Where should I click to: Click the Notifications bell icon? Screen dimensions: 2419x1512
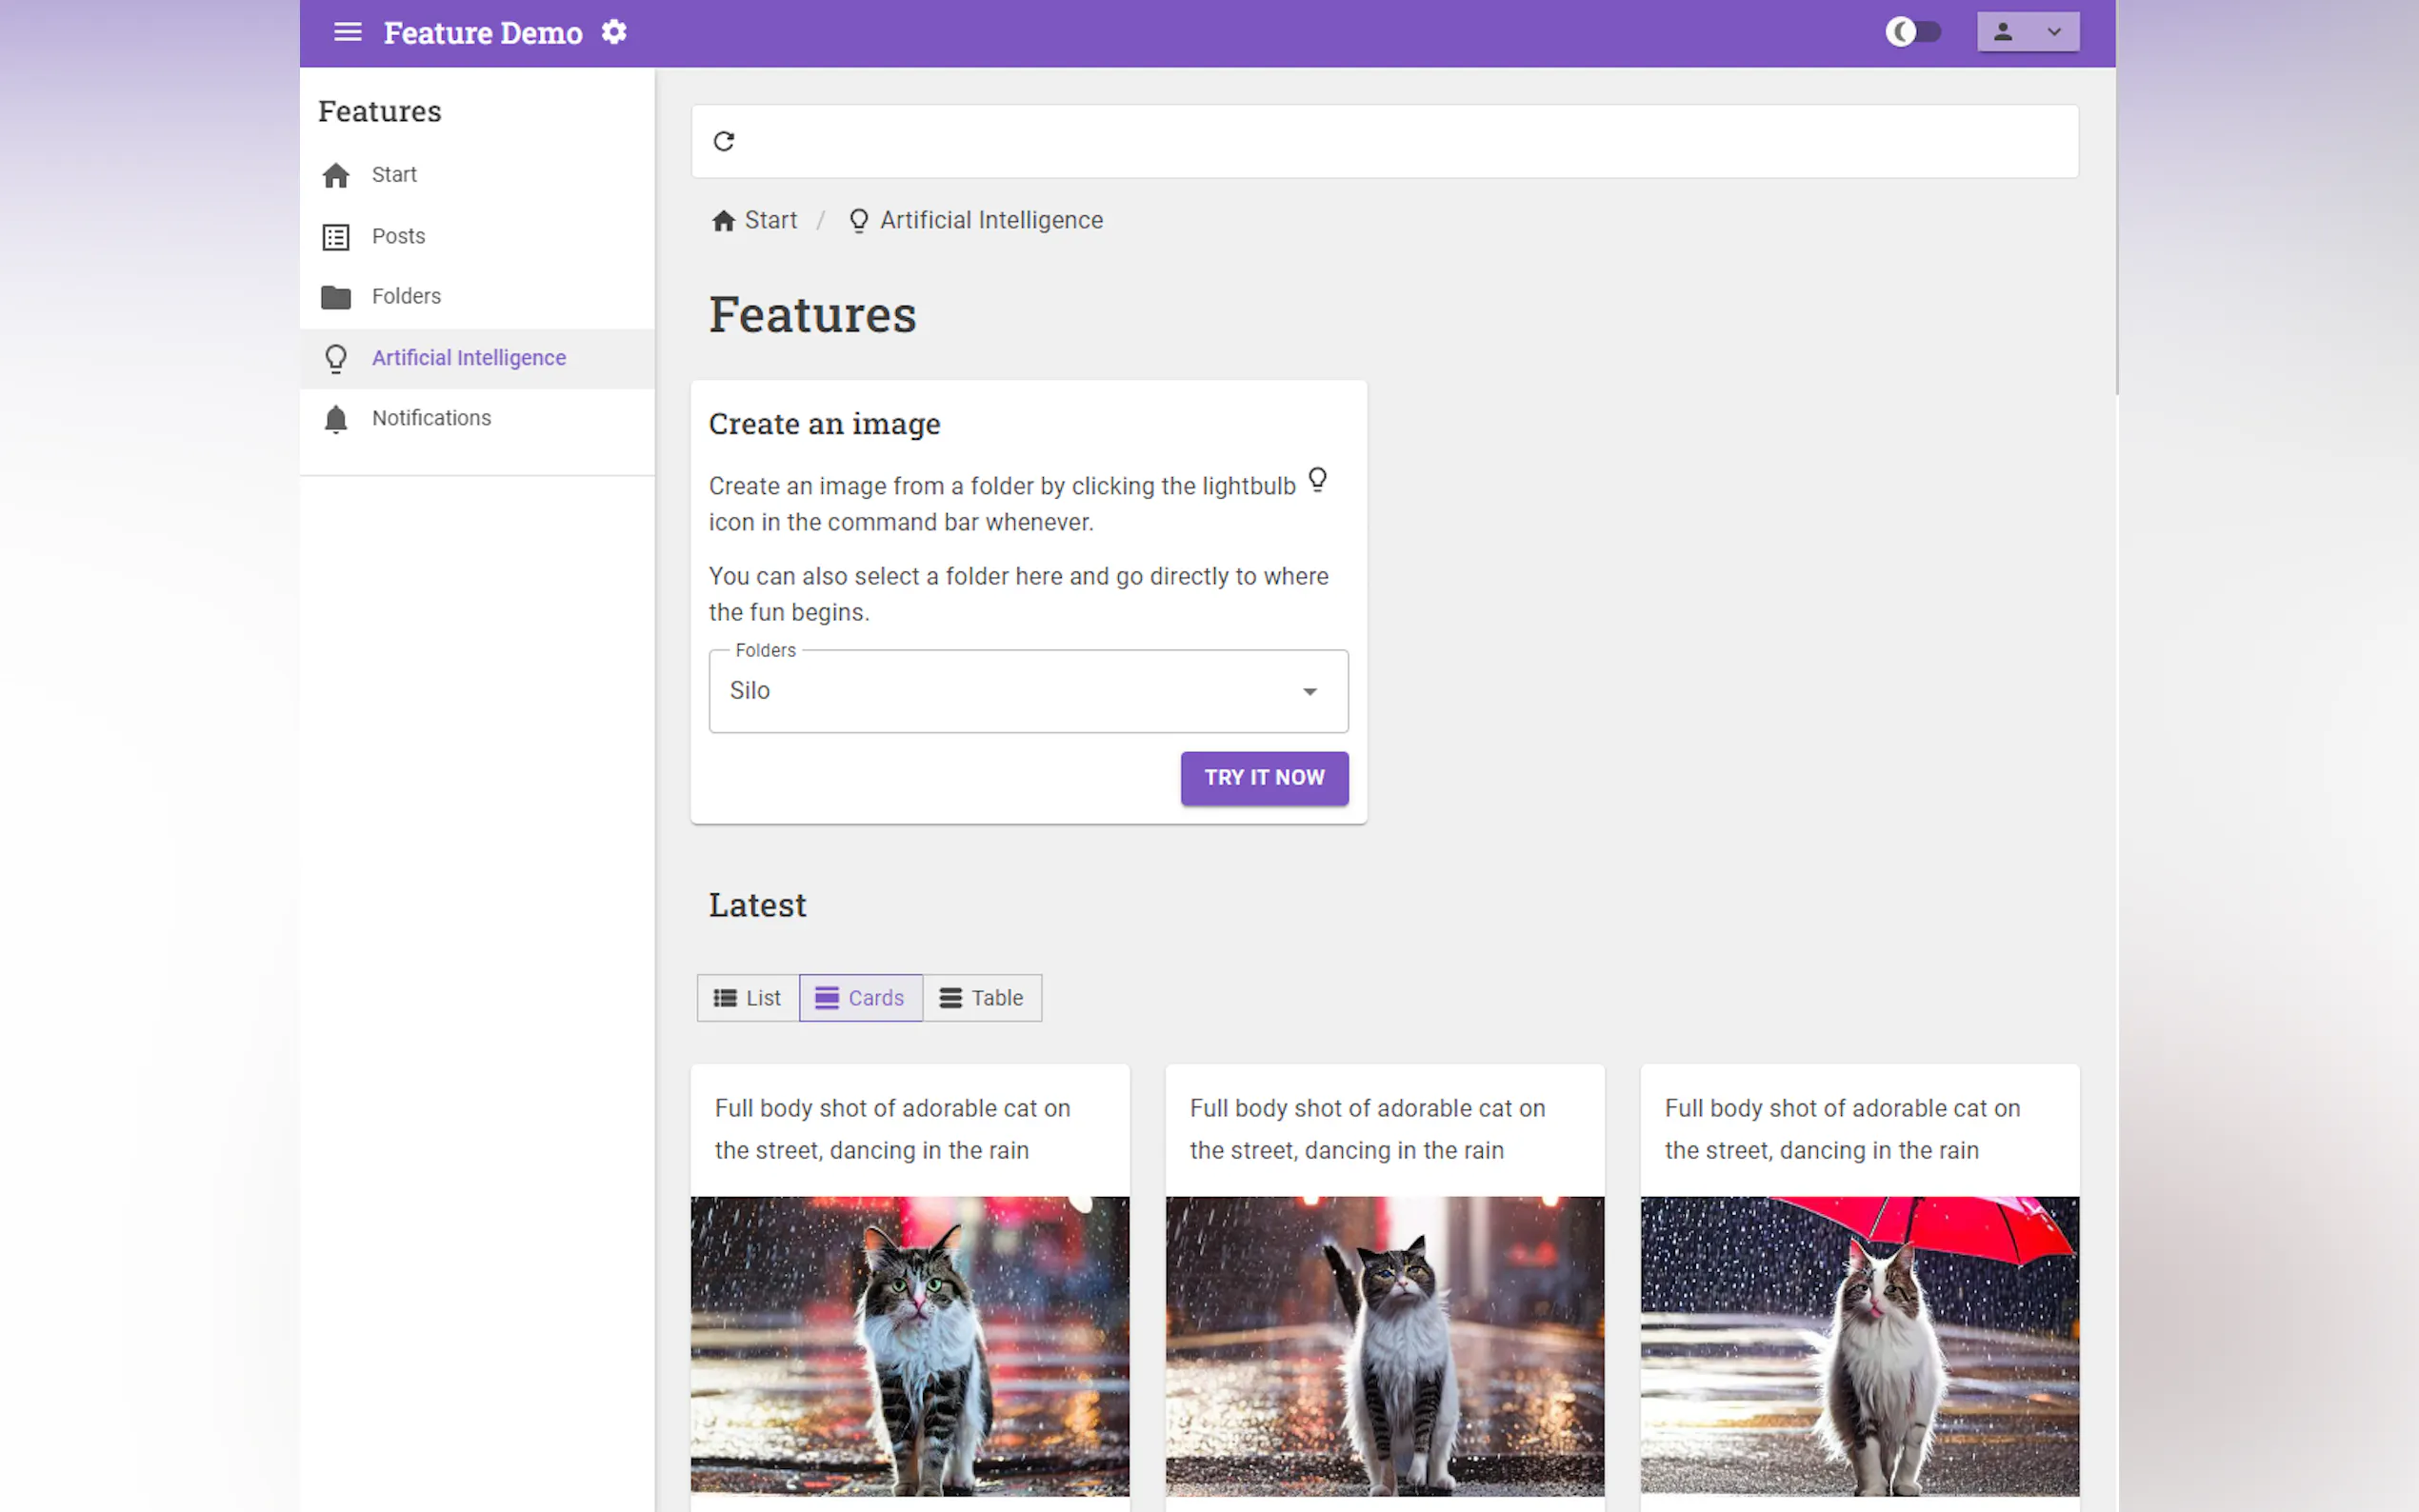coord(336,419)
